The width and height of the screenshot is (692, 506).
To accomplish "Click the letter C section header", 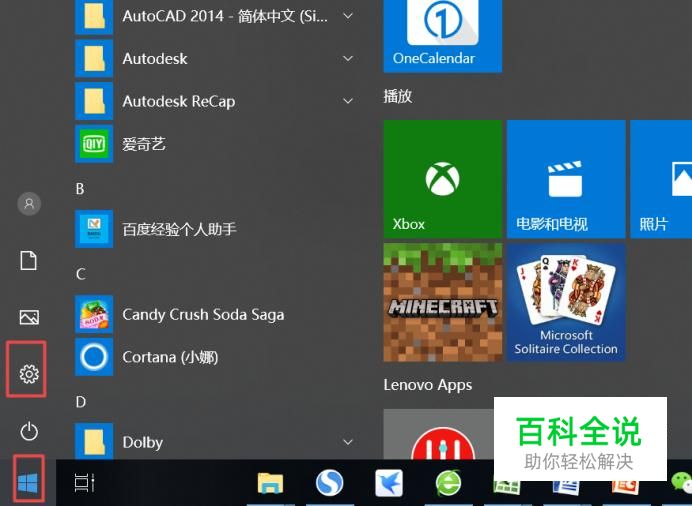I will click(x=80, y=274).
